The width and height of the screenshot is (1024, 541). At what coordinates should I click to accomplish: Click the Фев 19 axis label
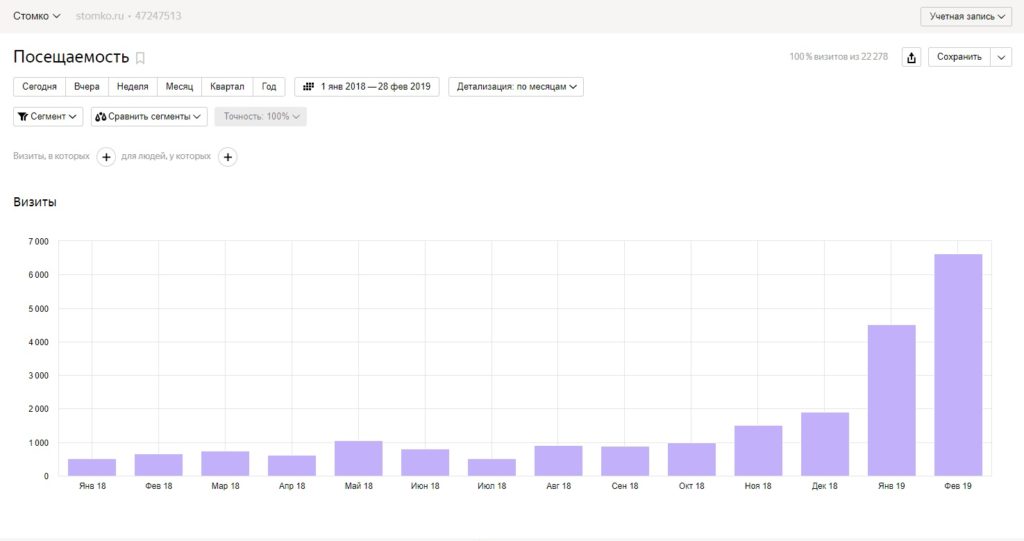pyautogui.click(x=958, y=486)
